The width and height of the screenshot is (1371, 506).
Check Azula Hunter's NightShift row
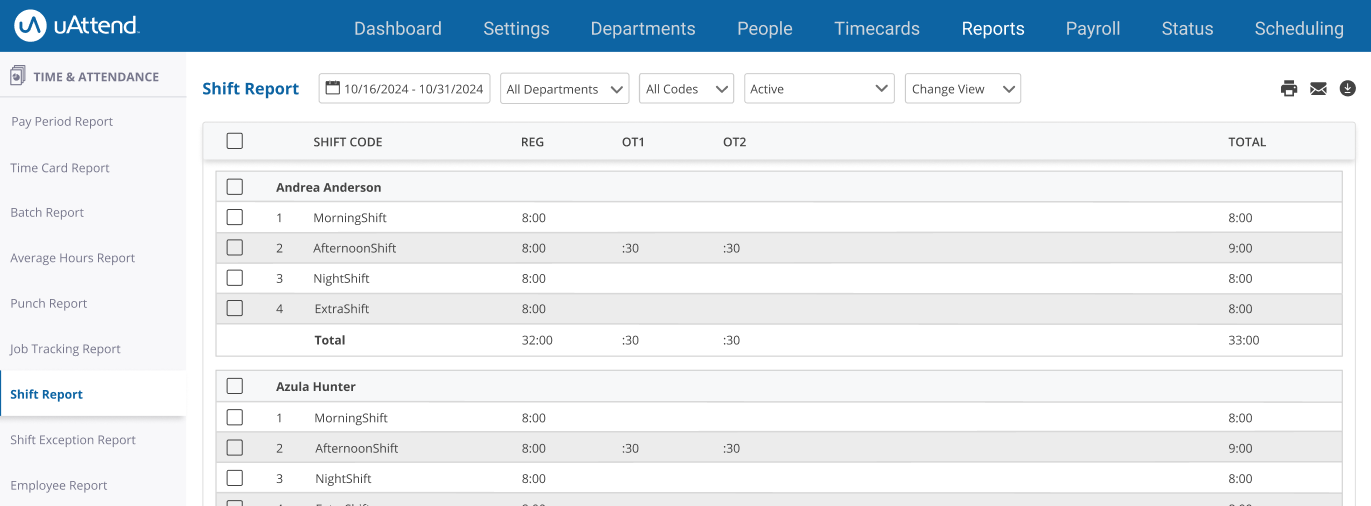point(235,477)
